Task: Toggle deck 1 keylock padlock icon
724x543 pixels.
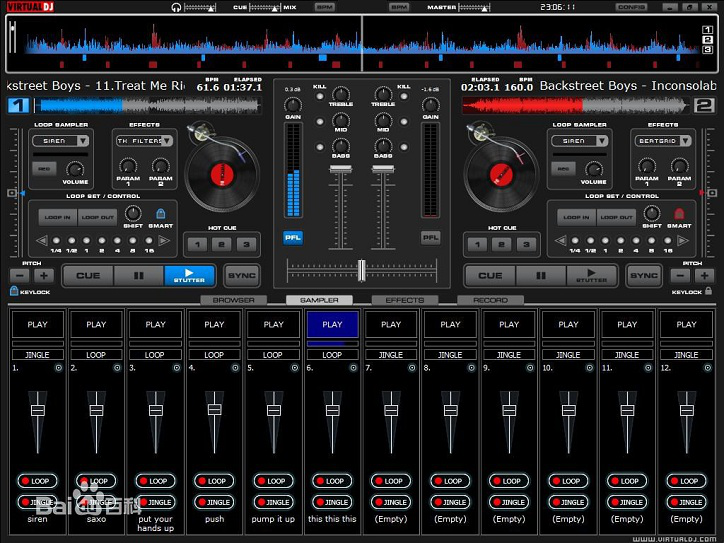Action: pos(14,291)
